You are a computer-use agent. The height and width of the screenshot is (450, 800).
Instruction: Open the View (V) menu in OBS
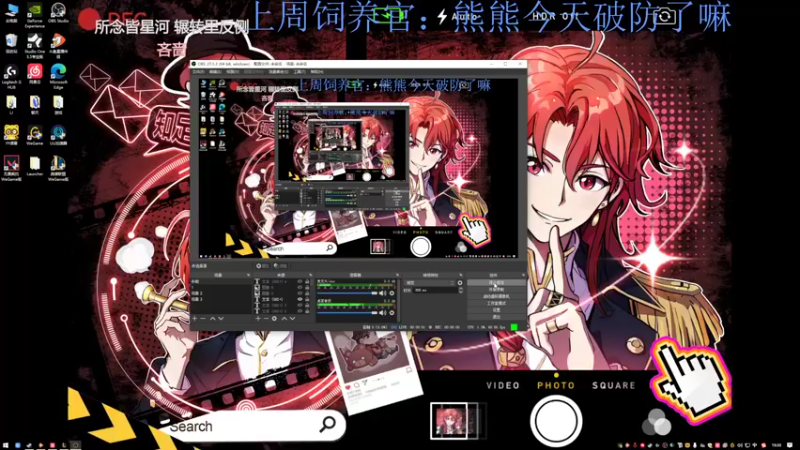coord(233,71)
